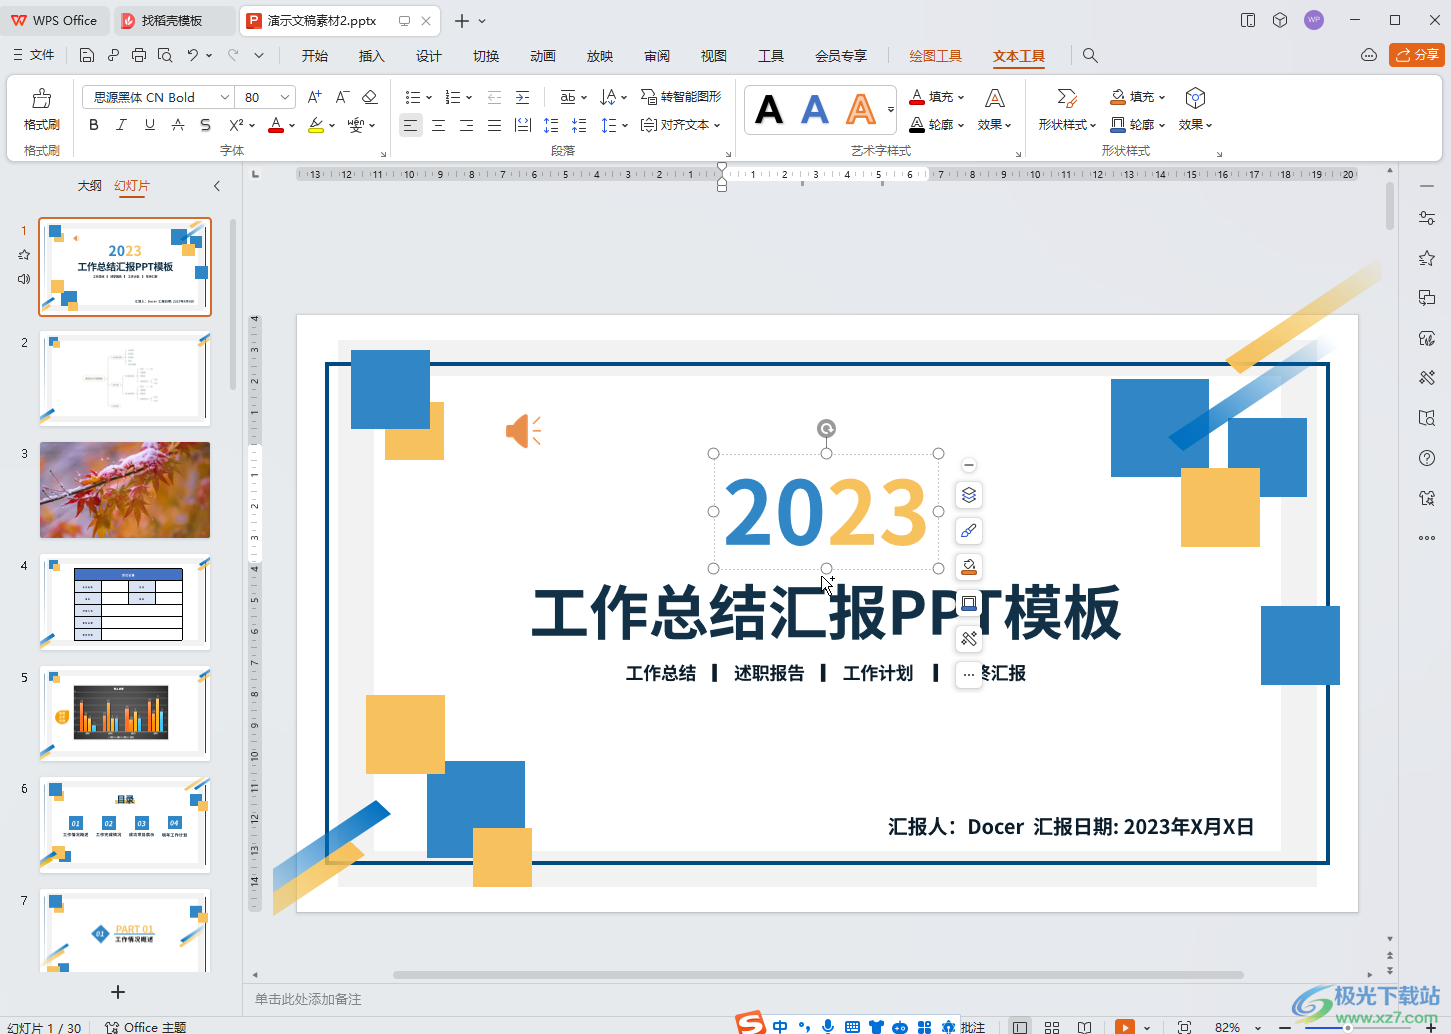Apply black WordArt style A
Viewport: 1451px width, 1034px height.
(x=769, y=109)
